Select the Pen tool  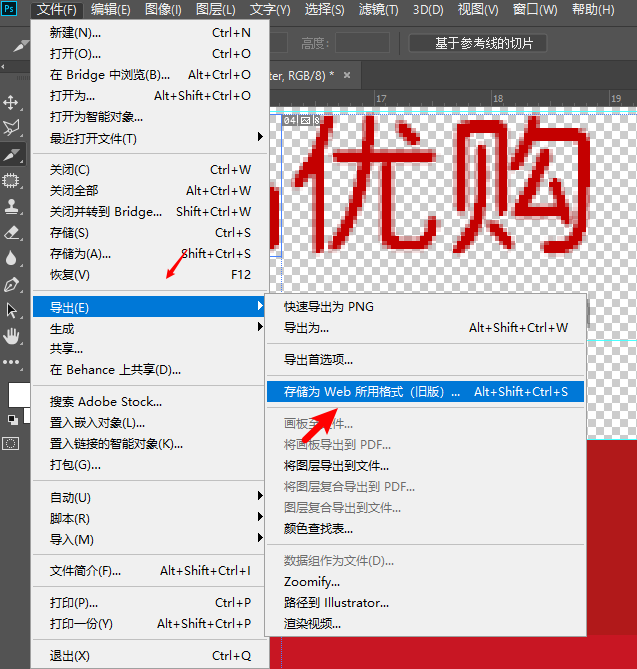[11, 285]
